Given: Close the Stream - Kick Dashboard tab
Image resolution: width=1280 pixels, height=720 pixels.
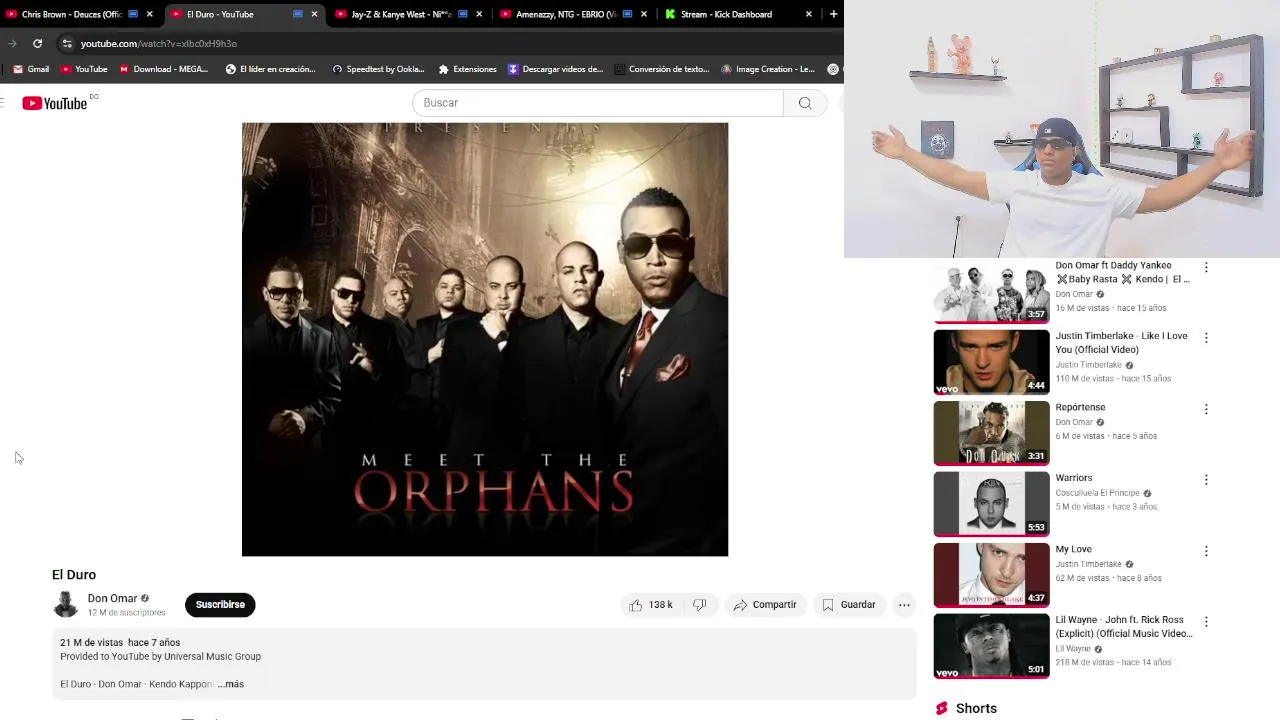Looking at the screenshot, I should [809, 14].
